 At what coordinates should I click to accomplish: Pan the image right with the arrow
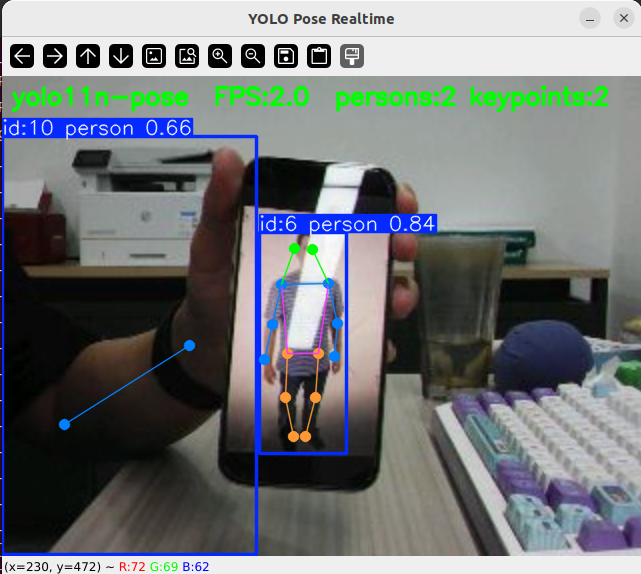point(55,56)
